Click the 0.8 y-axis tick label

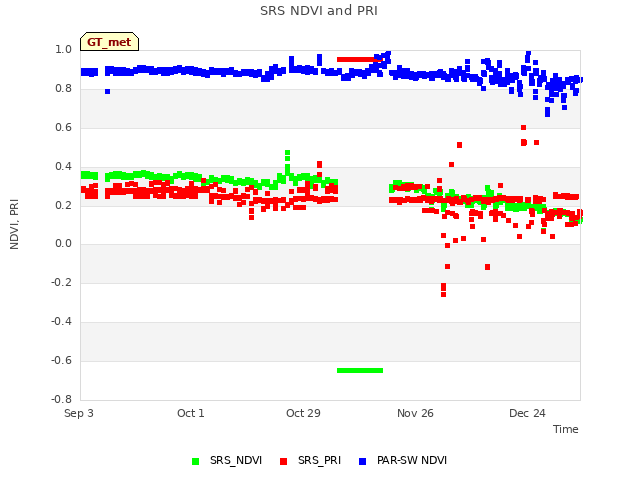click(63, 89)
